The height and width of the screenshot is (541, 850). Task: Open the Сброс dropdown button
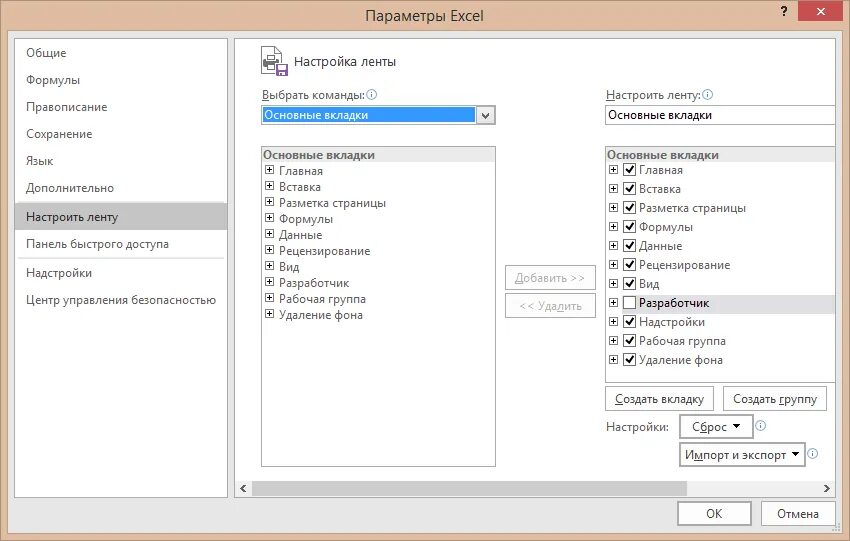coord(716,427)
